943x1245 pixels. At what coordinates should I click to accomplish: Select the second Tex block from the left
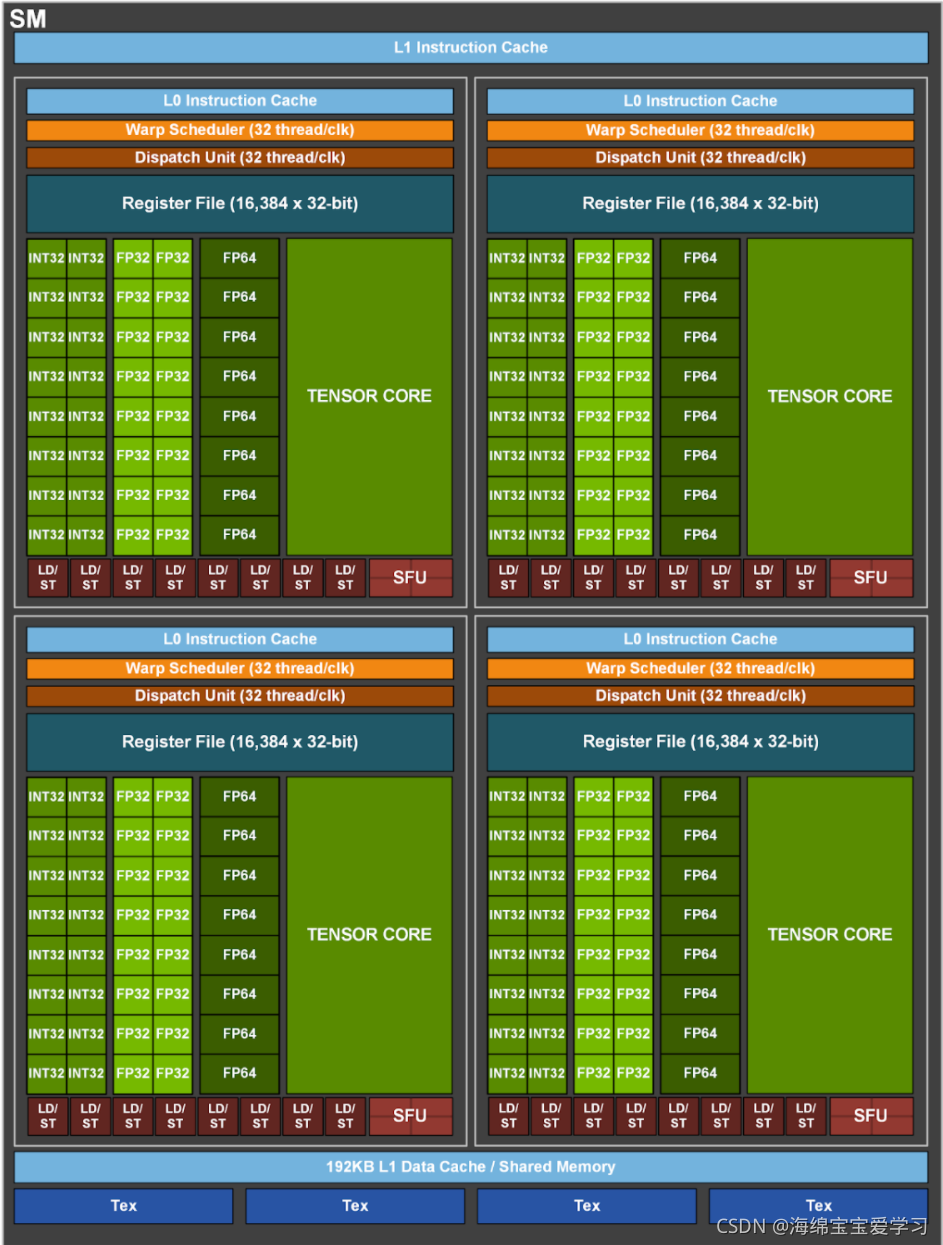tap(355, 1206)
